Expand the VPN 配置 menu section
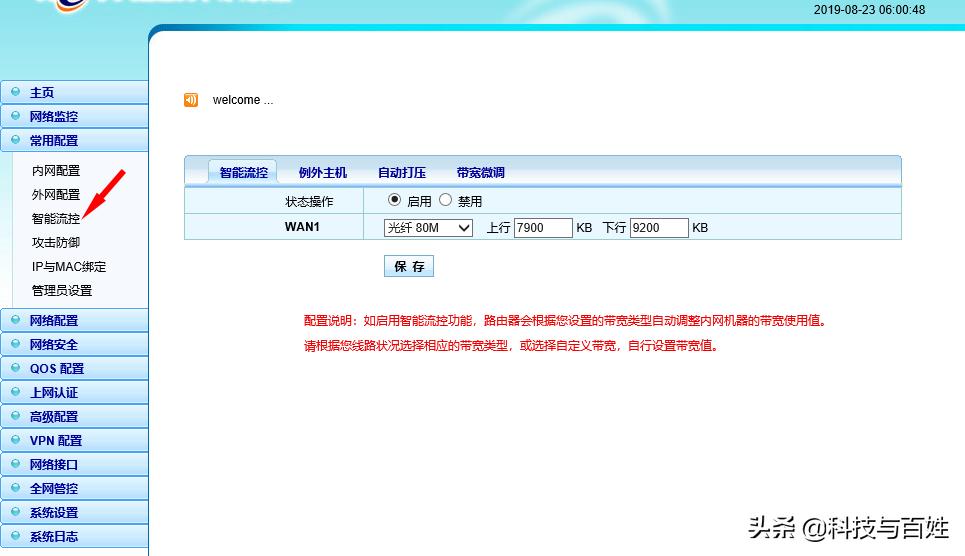 (74, 440)
